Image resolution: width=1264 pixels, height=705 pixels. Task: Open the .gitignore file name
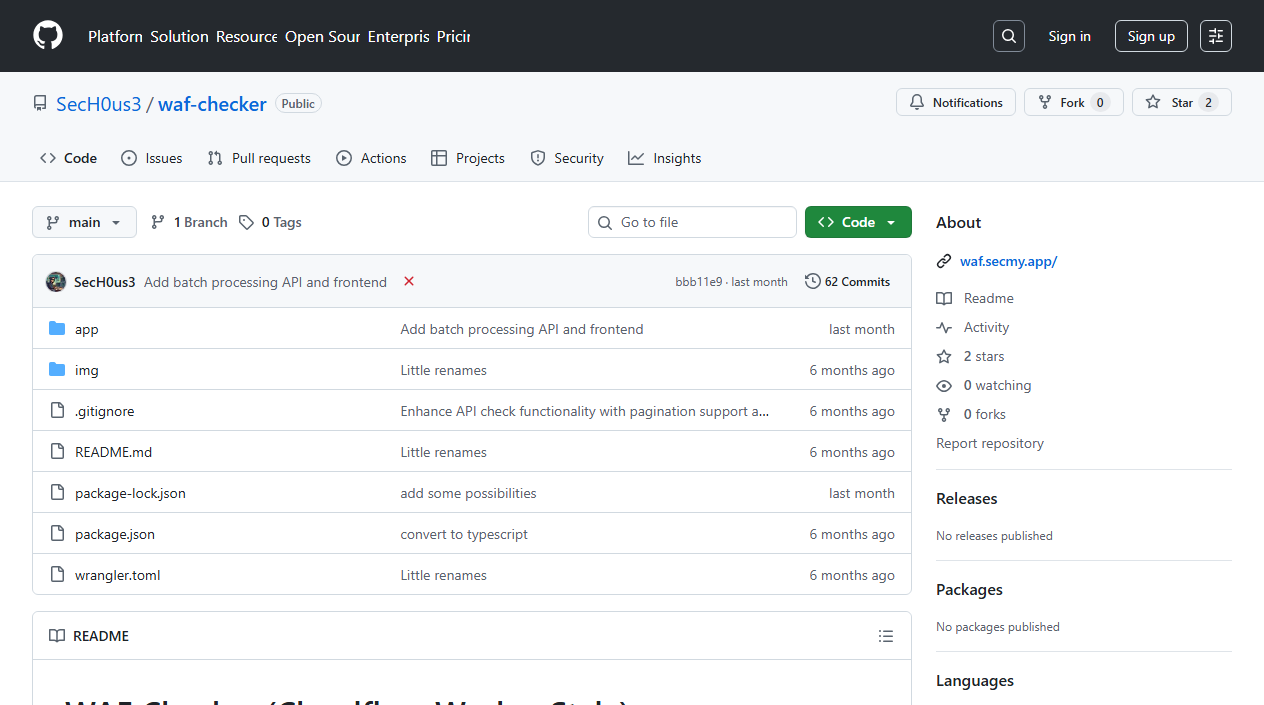point(105,411)
